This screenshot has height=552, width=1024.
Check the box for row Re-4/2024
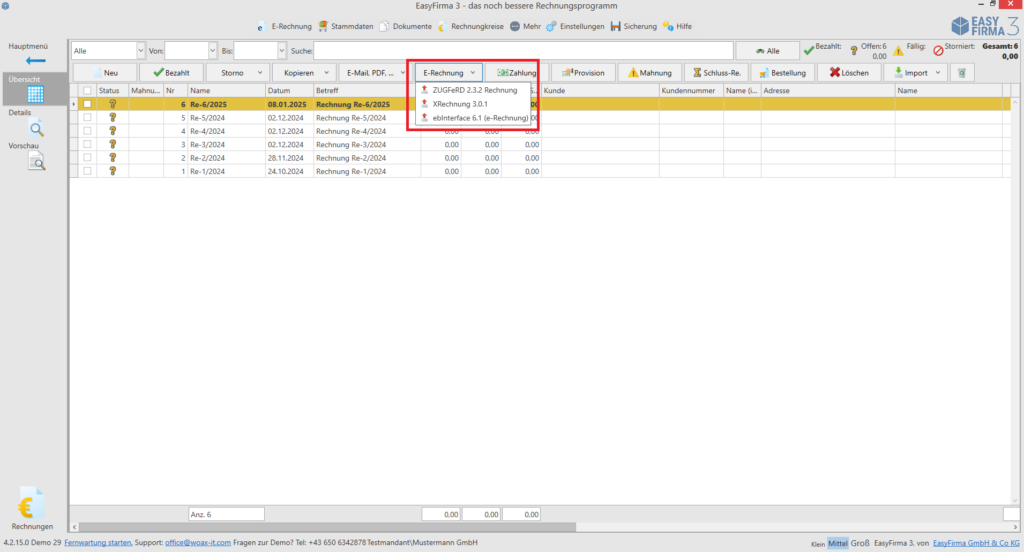pos(87,131)
